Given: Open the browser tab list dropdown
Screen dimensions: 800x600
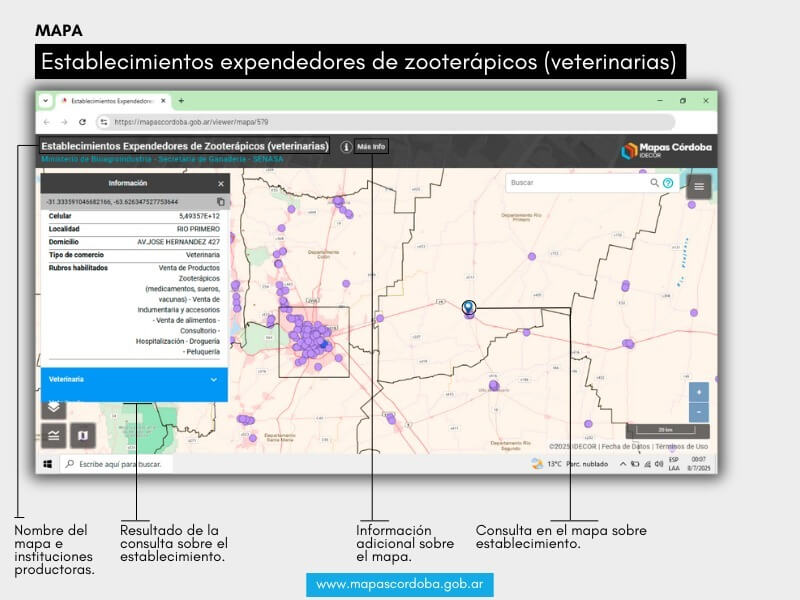Looking at the screenshot, I should (x=45, y=101).
